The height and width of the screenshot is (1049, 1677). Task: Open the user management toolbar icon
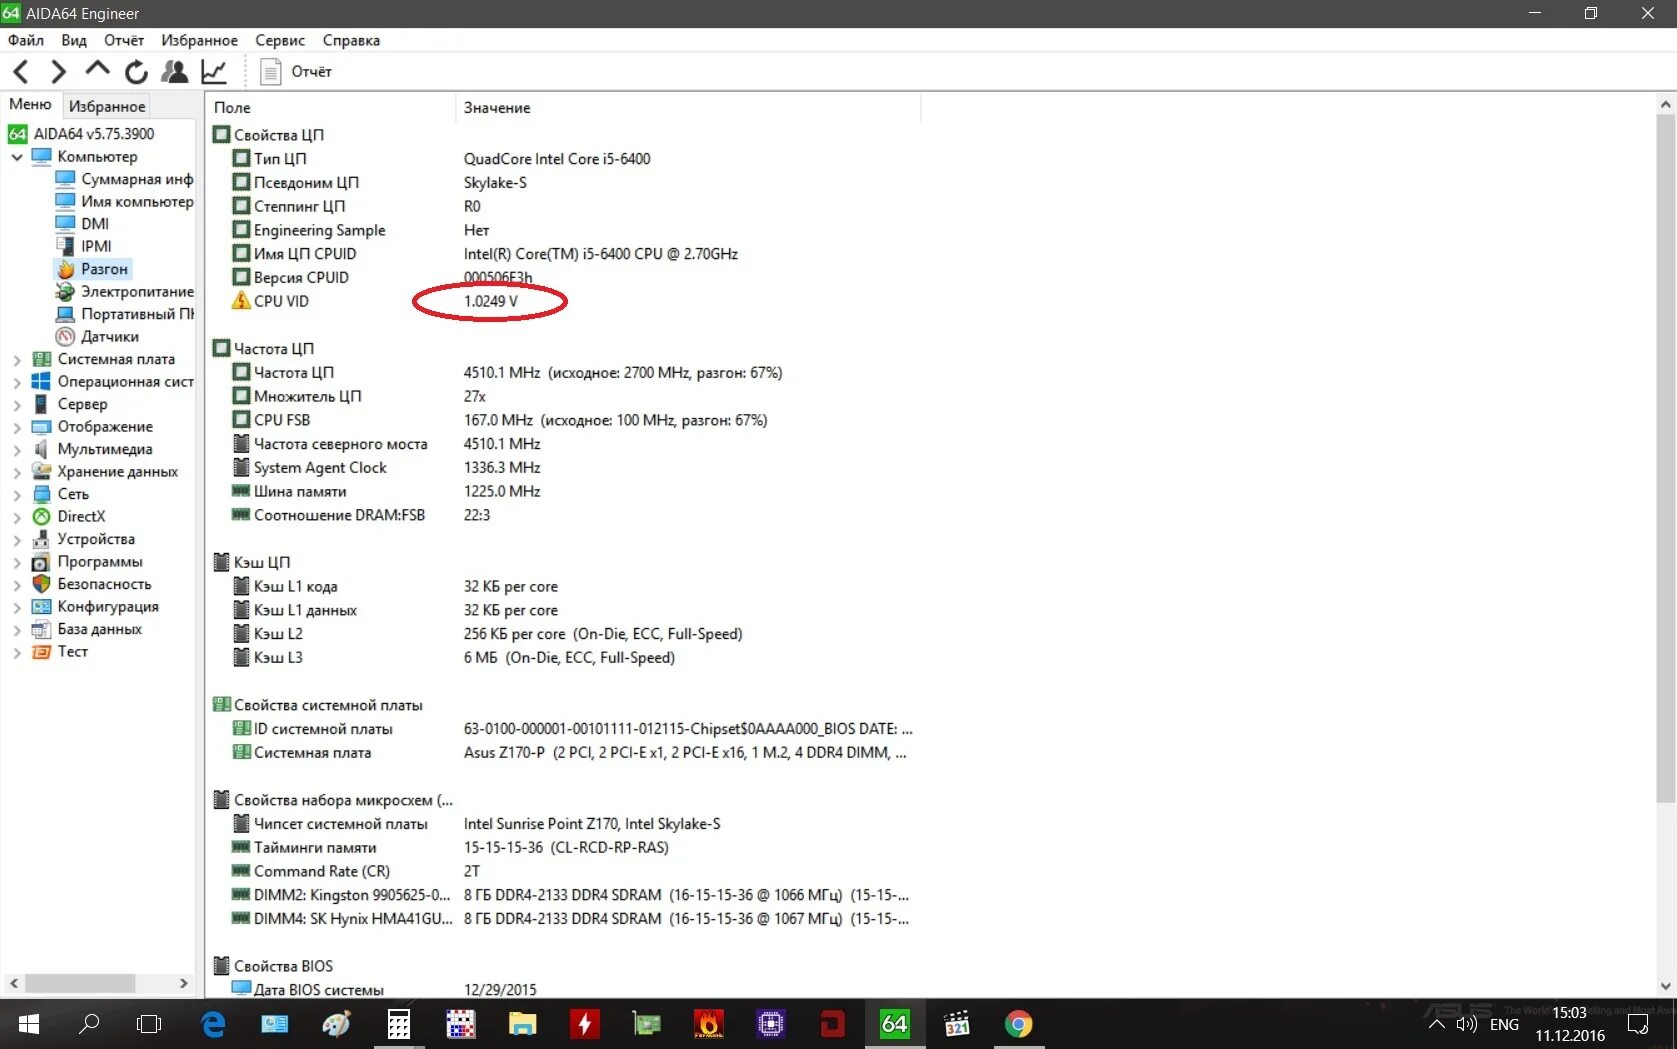click(174, 71)
